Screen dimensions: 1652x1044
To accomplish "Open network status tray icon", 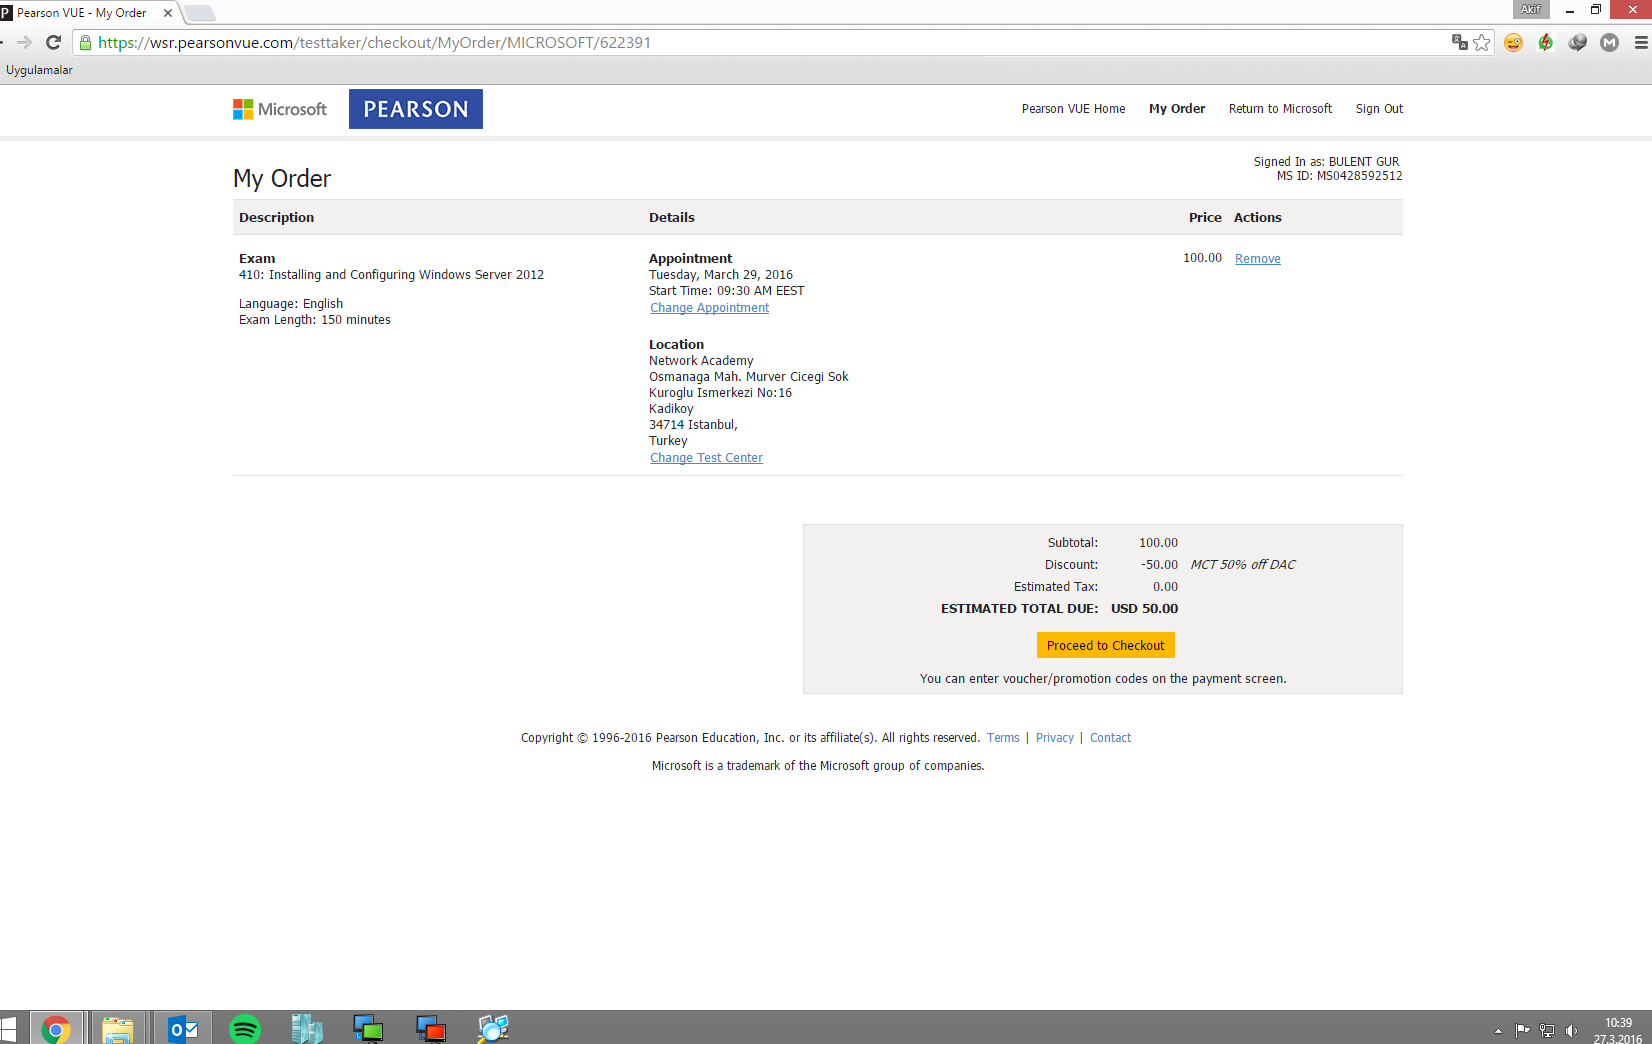I will 1547,1031.
